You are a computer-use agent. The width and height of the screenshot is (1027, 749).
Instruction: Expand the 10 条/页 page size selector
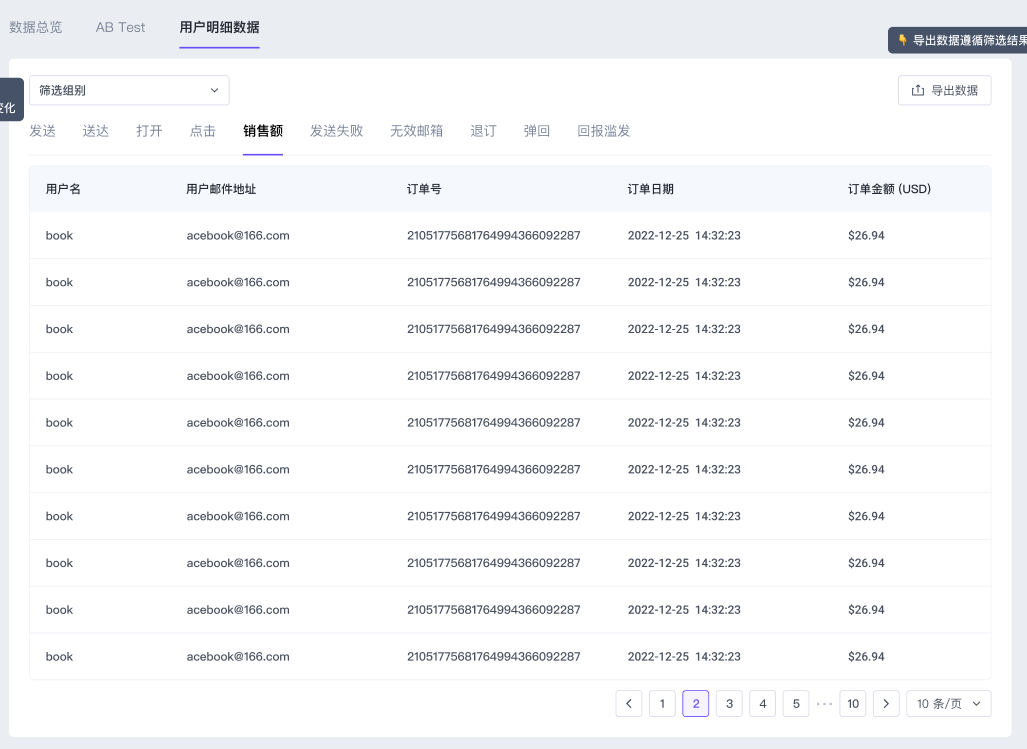(948, 704)
